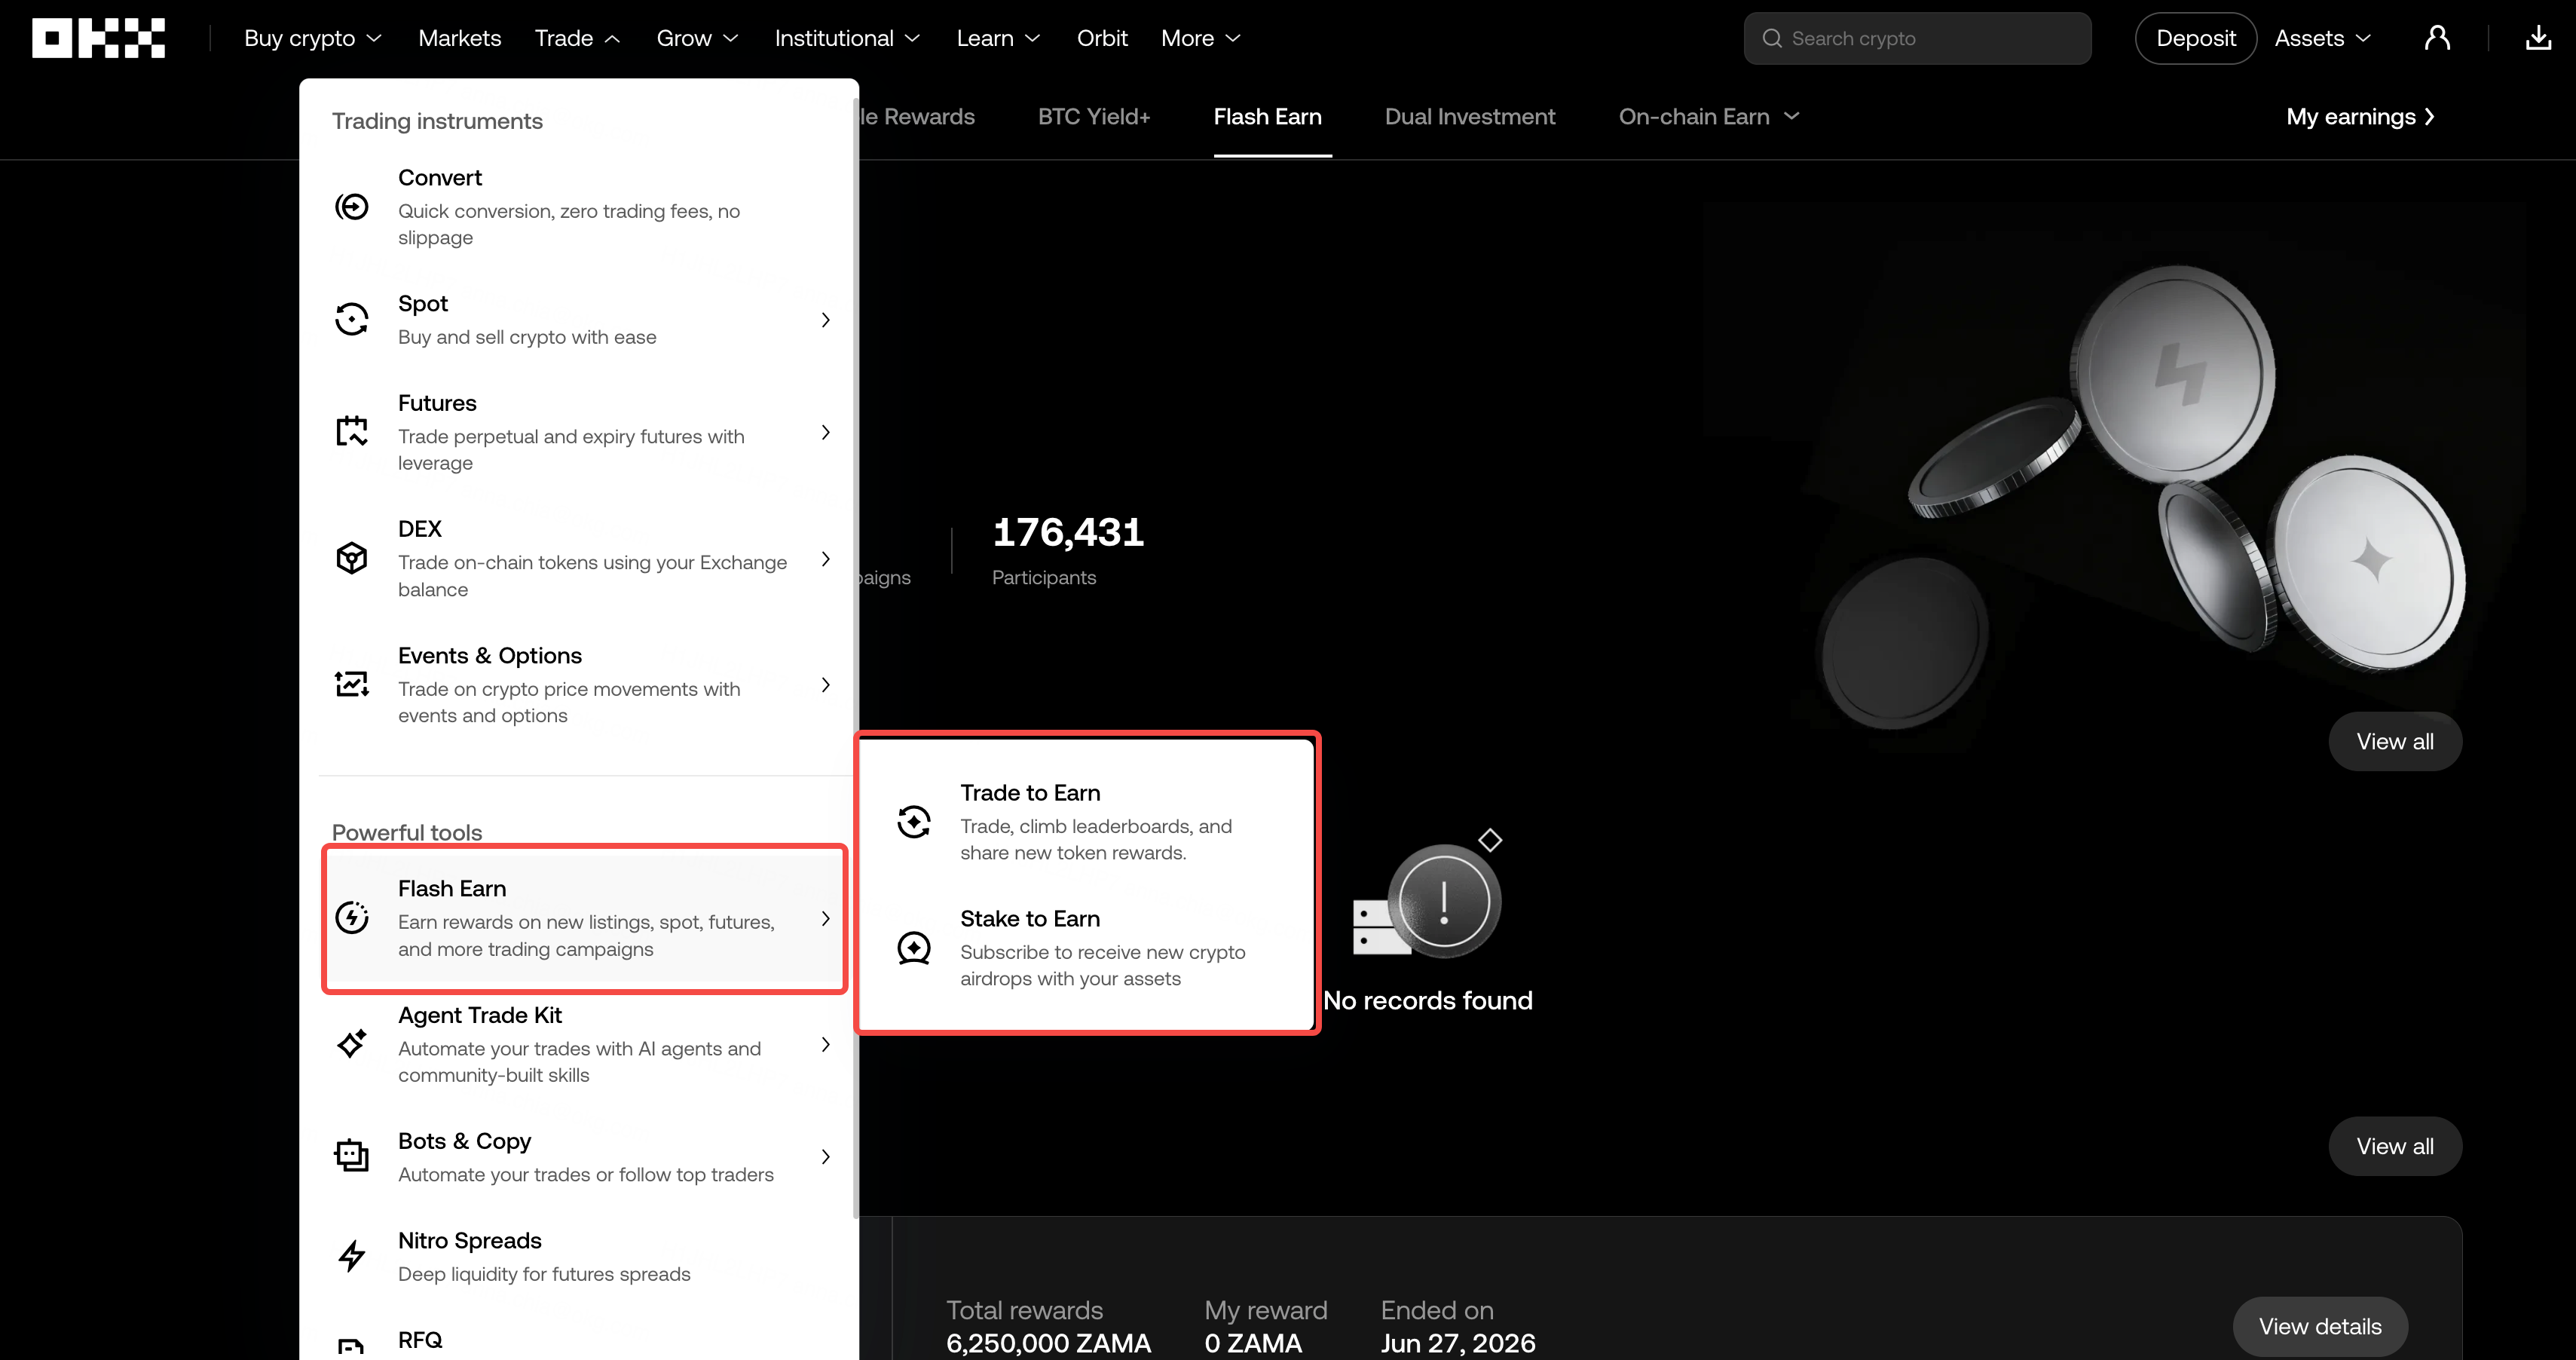Image resolution: width=2576 pixels, height=1360 pixels.
Task: Open the Markets menu item
Action: (x=460, y=38)
